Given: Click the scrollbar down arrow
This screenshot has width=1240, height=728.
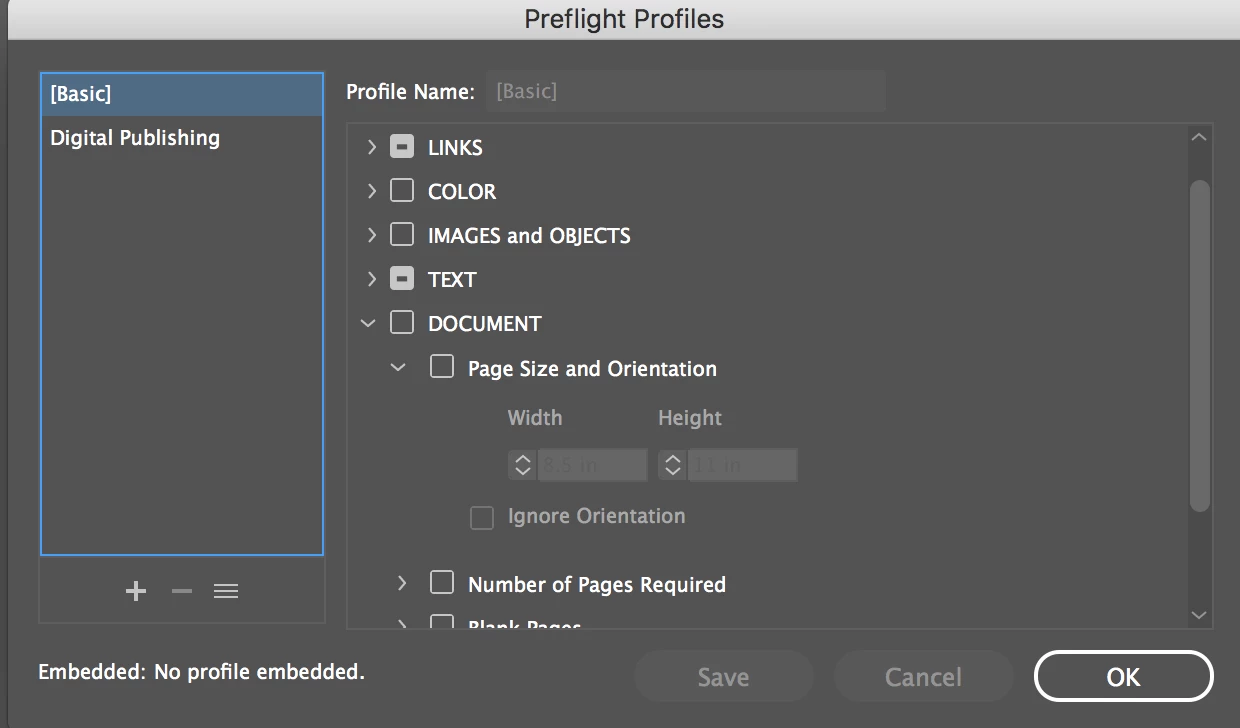Looking at the screenshot, I should [1200, 615].
